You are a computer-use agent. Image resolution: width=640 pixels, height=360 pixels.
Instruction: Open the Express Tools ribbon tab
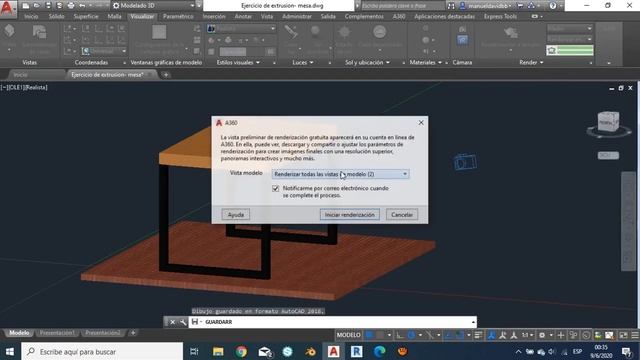point(500,16)
